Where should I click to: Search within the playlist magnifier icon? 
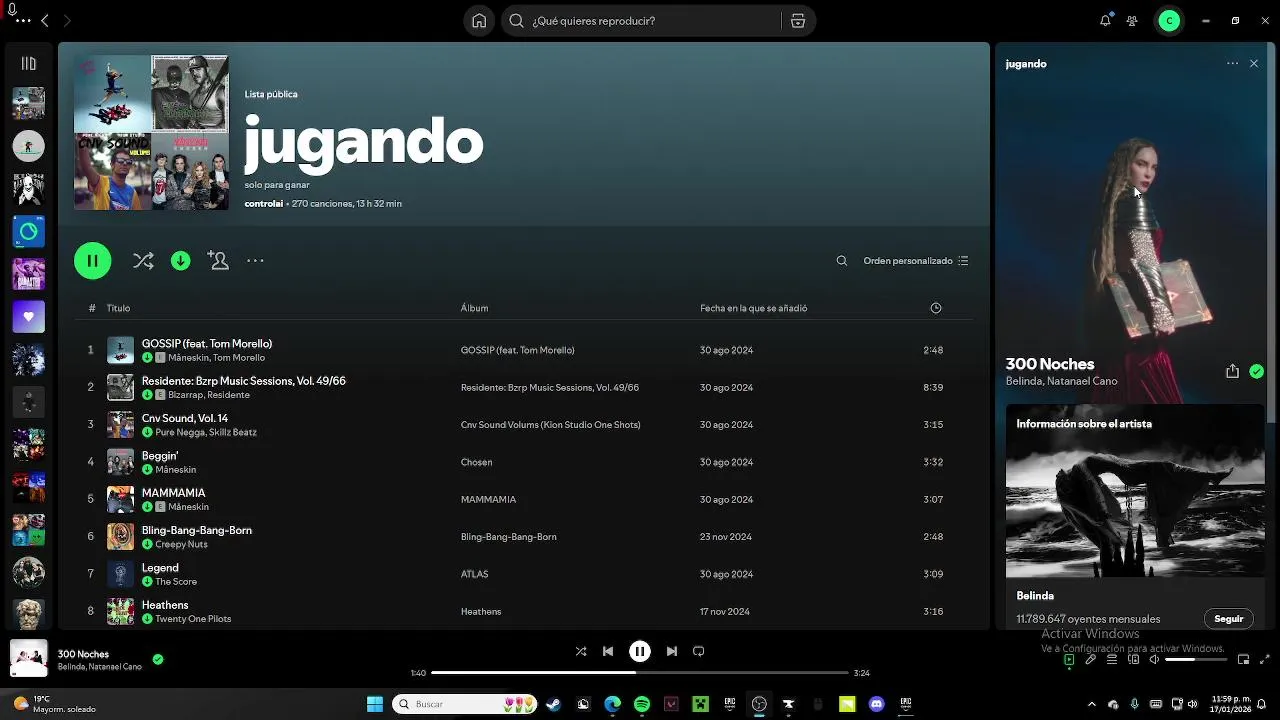click(x=842, y=261)
